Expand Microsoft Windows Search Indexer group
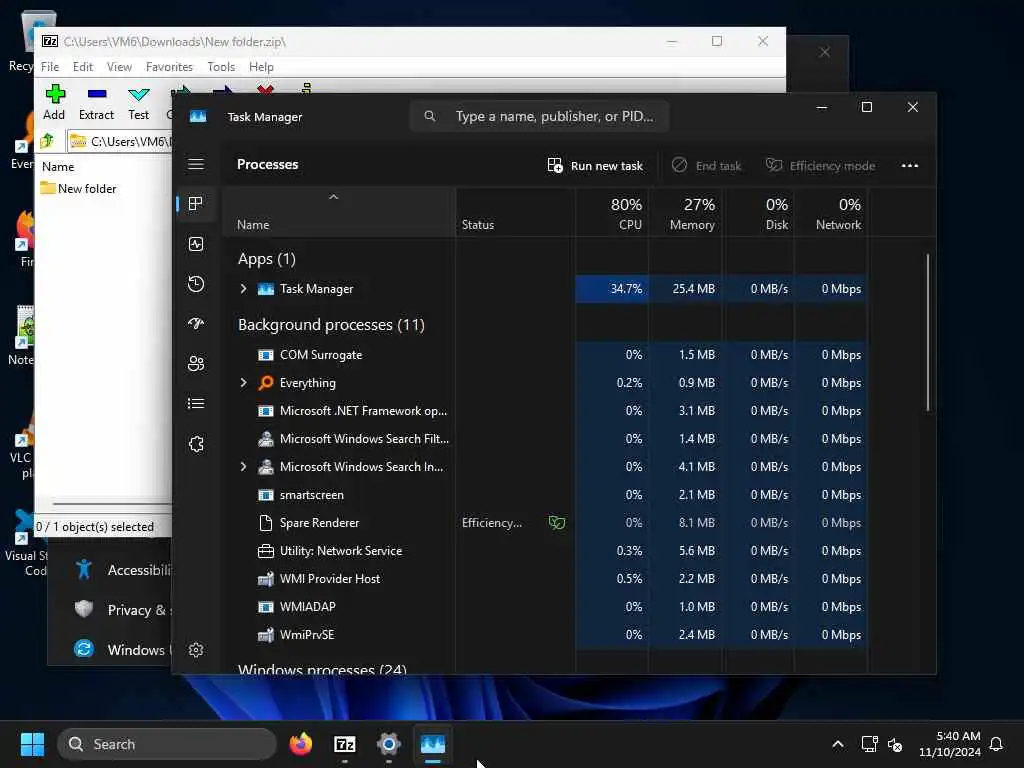The width and height of the screenshot is (1024, 768). pyautogui.click(x=244, y=466)
